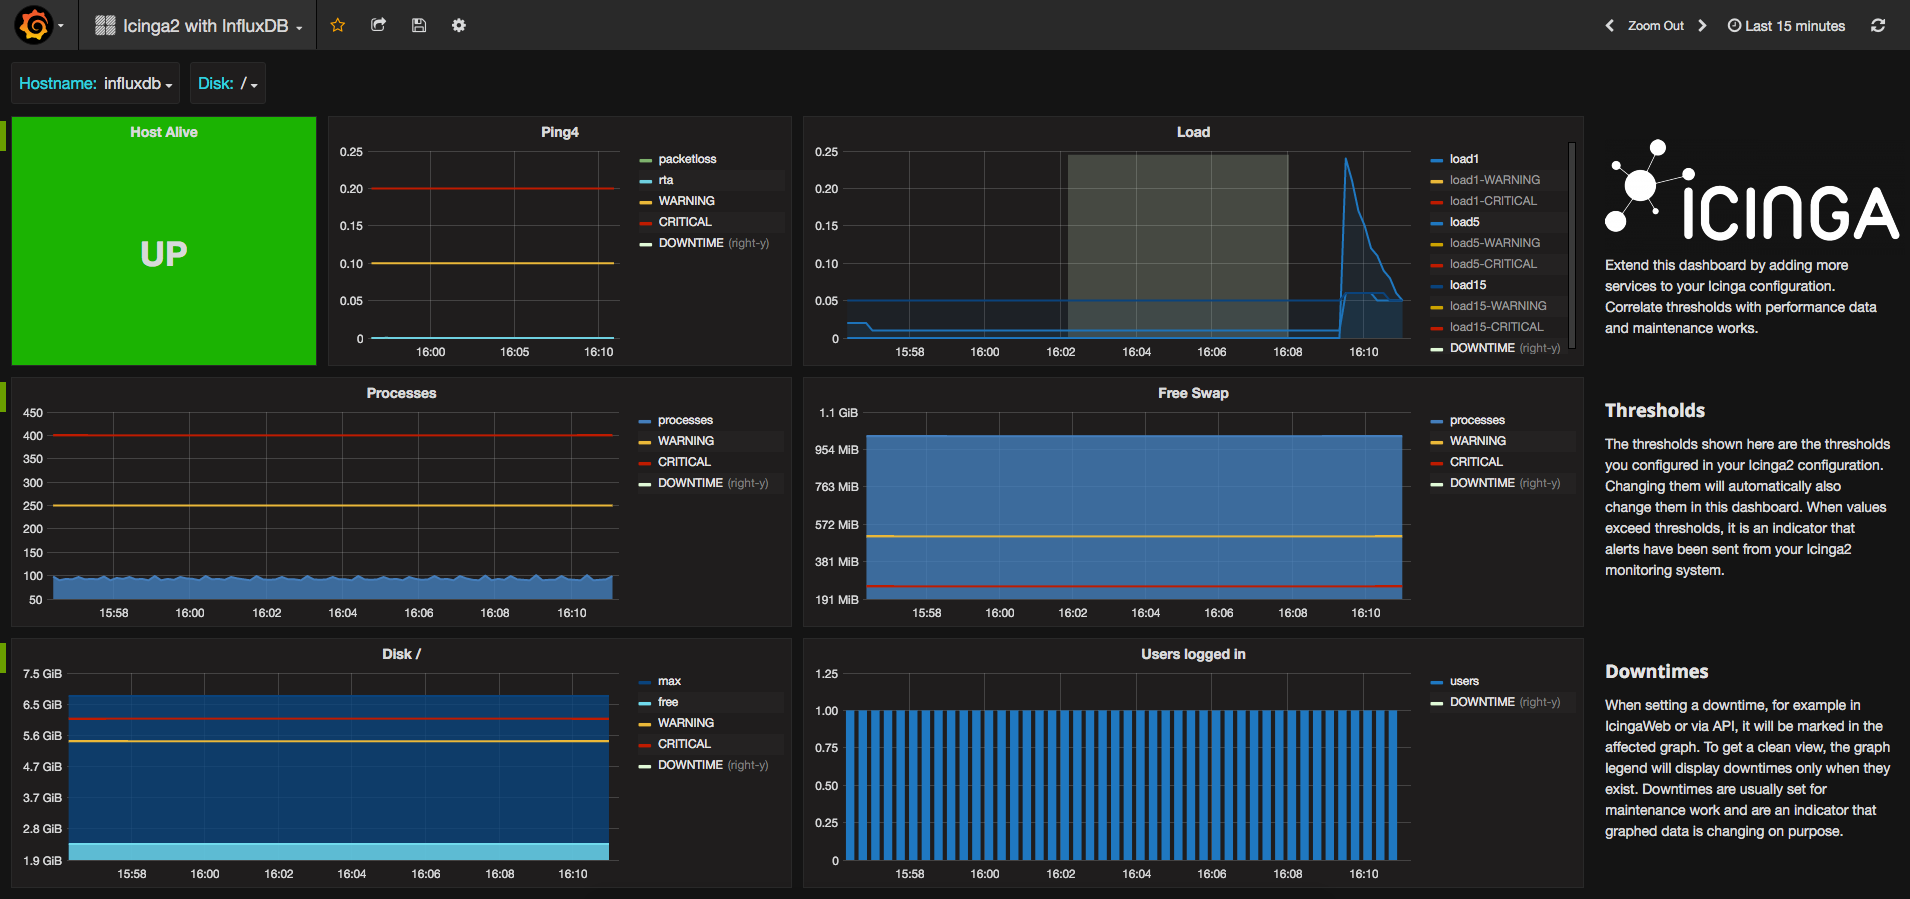The height and width of the screenshot is (899, 1910).
Task: Open dashboard settings gear icon
Action: (x=459, y=25)
